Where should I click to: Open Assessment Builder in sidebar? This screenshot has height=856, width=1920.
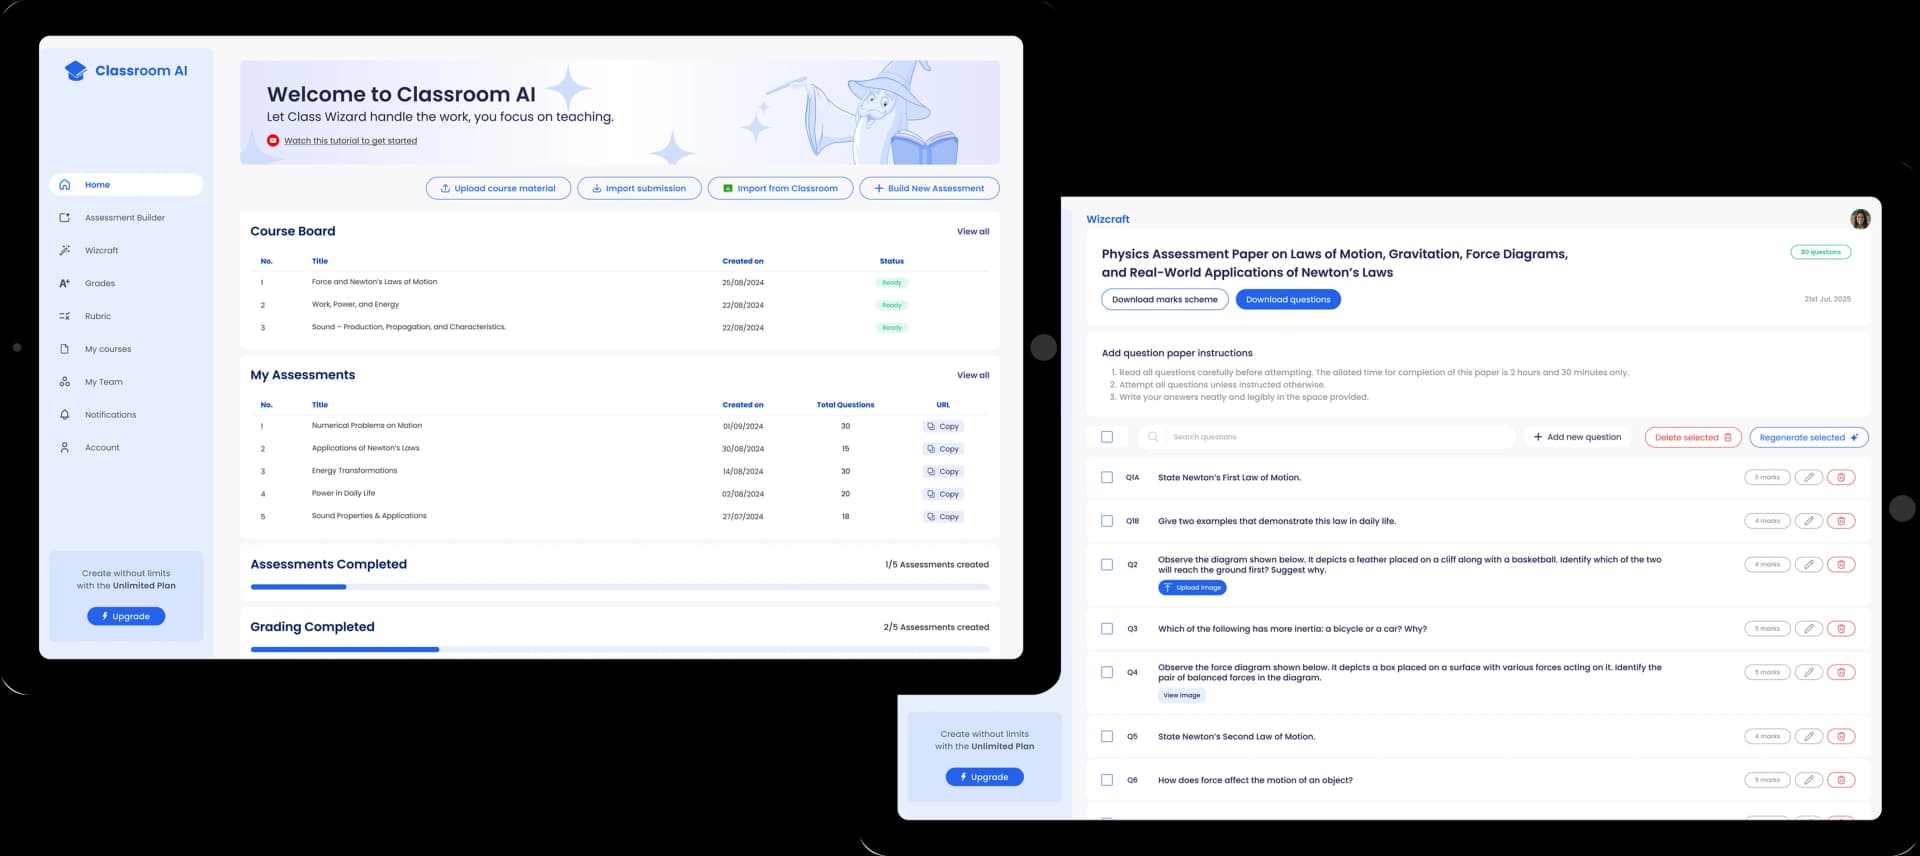[x=126, y=218]
